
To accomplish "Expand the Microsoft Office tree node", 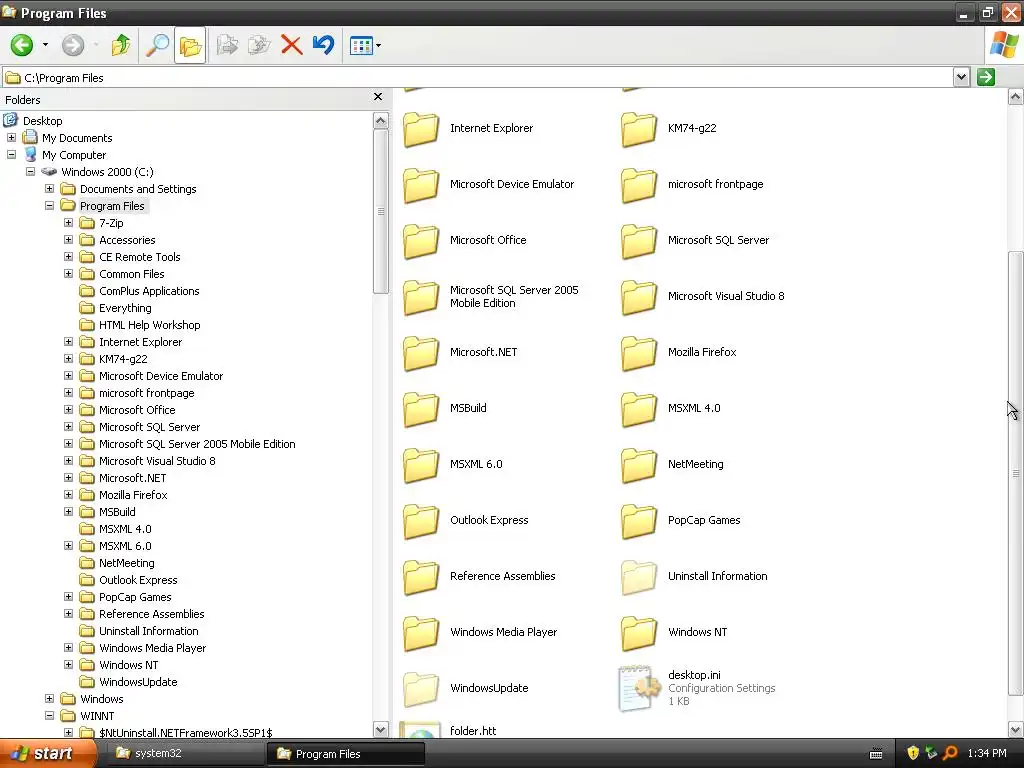I will [x=68, y=409].
